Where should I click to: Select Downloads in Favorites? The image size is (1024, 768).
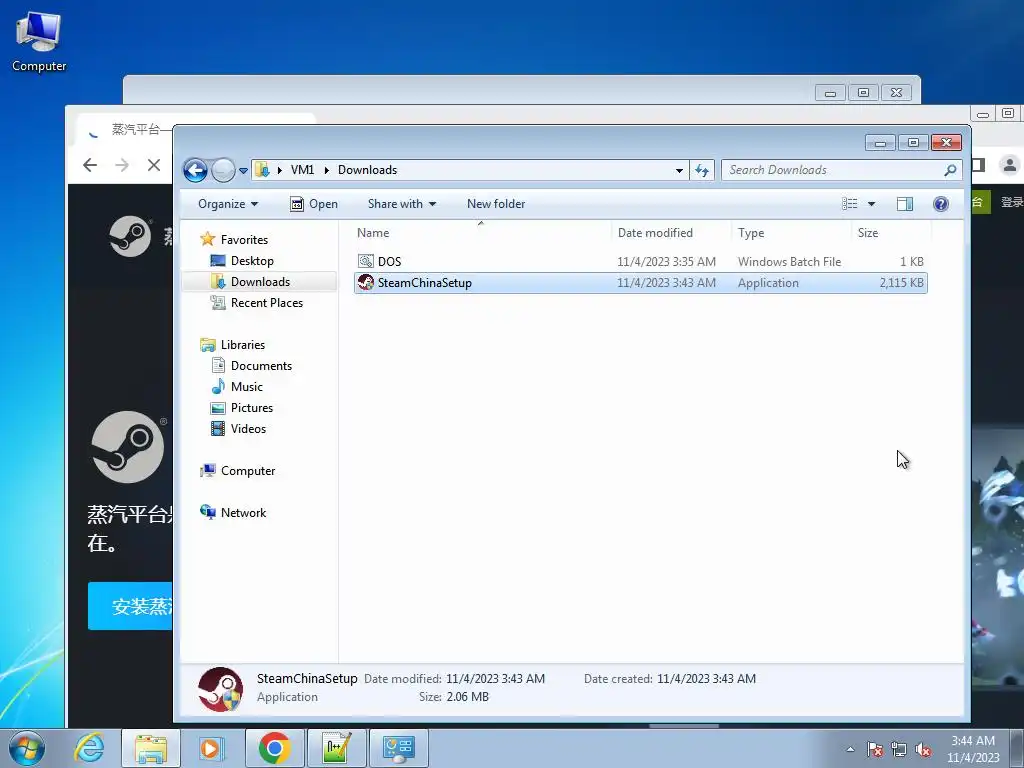click(260, 281)
